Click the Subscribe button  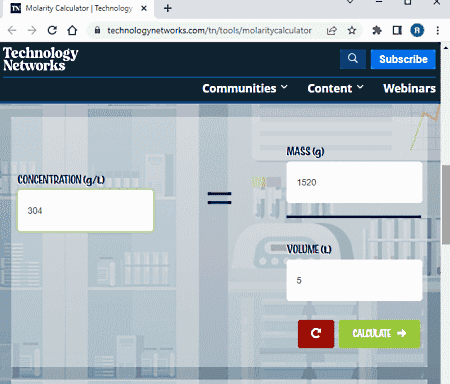pos(403,59)
